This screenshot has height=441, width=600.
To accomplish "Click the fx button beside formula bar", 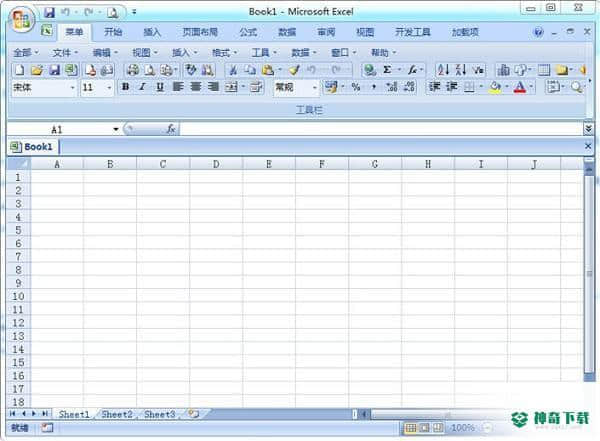I will pyautogui.click(x=171, y=129).
